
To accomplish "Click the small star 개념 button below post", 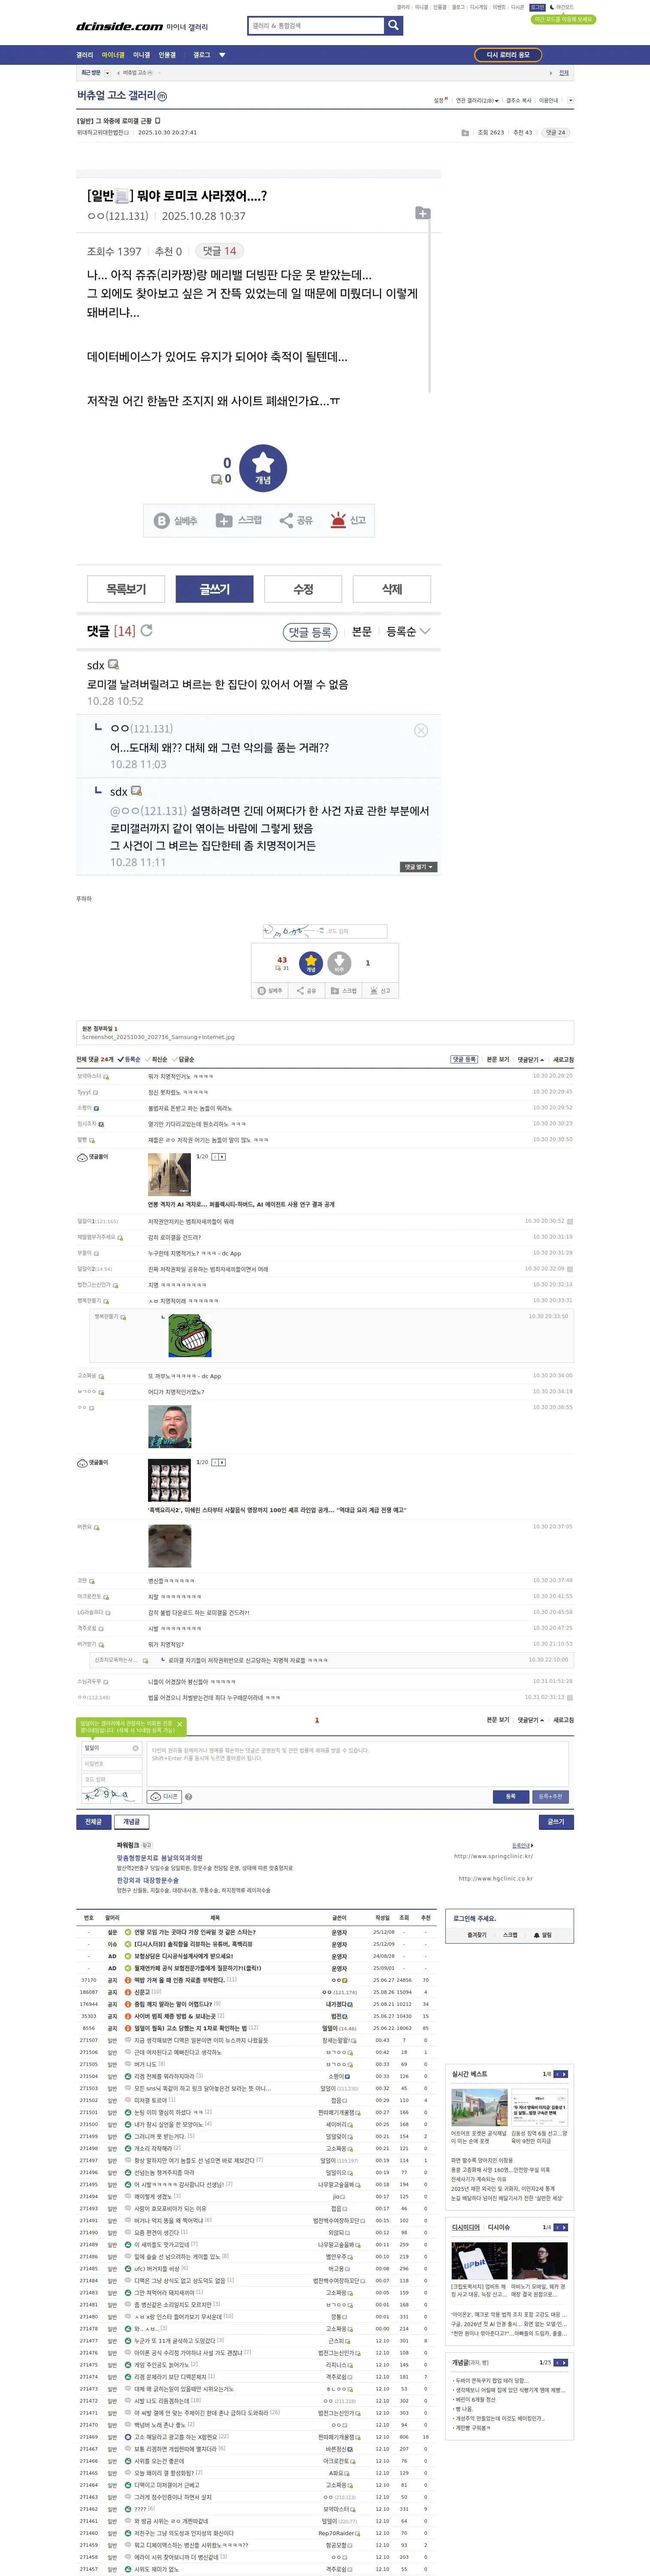I will [x=311, y=962].
